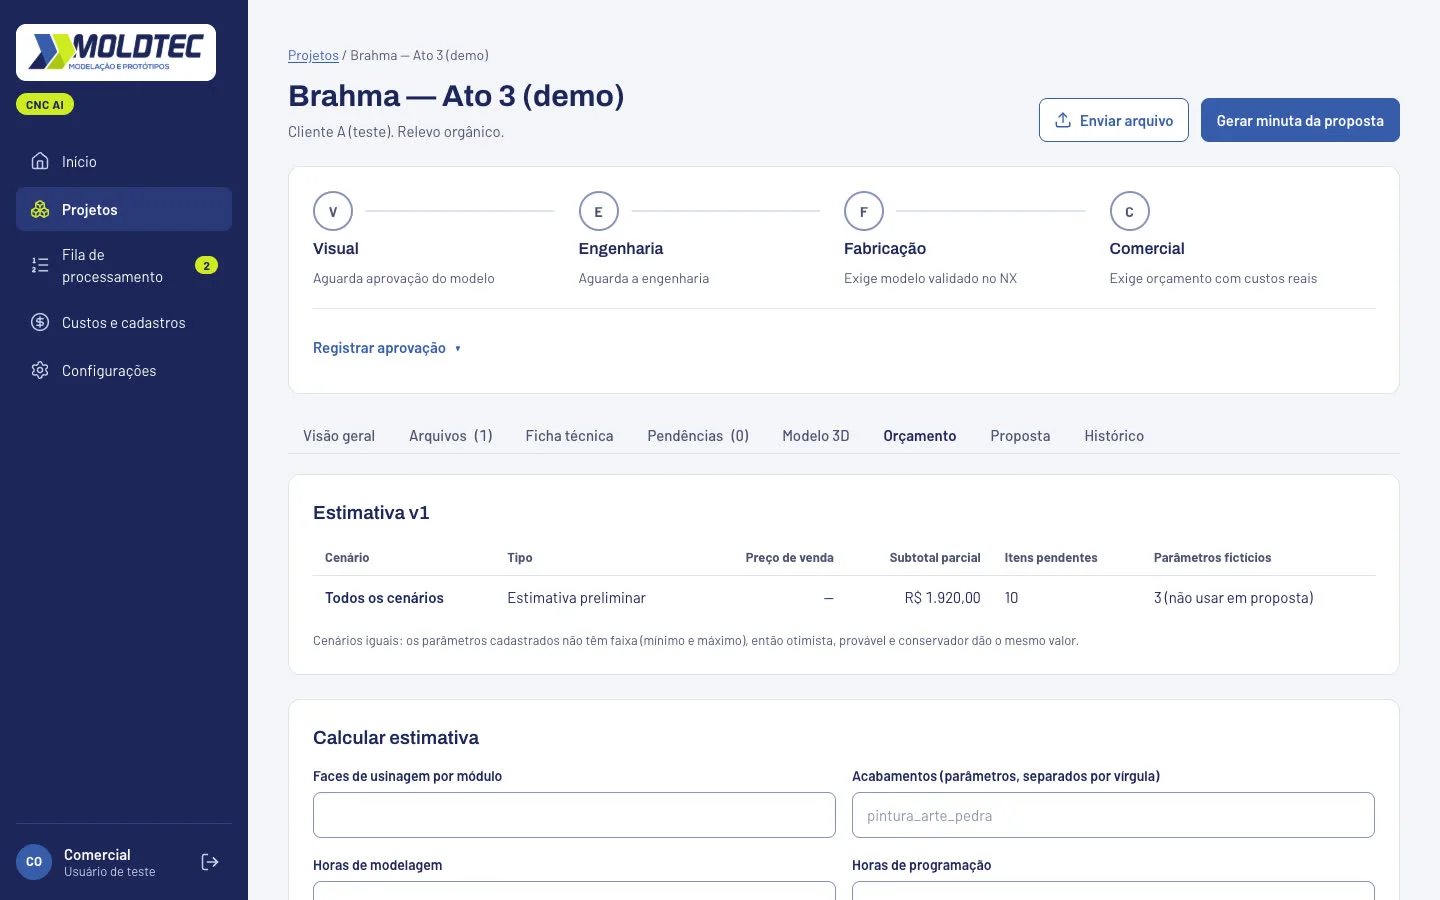Select the Orçamento tab
The height and width of the screenshot is (900, 1440).
click(x=920, y=436)
